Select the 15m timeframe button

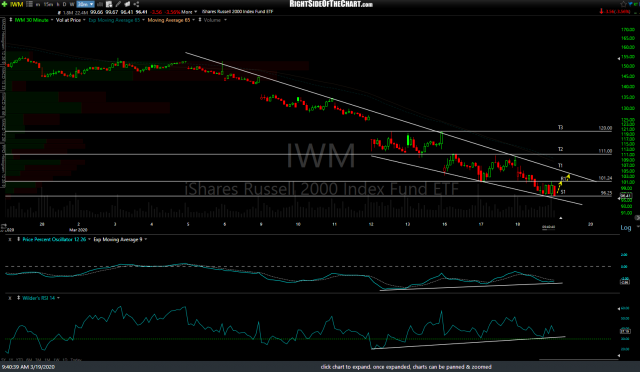click(x=48, y=4)
